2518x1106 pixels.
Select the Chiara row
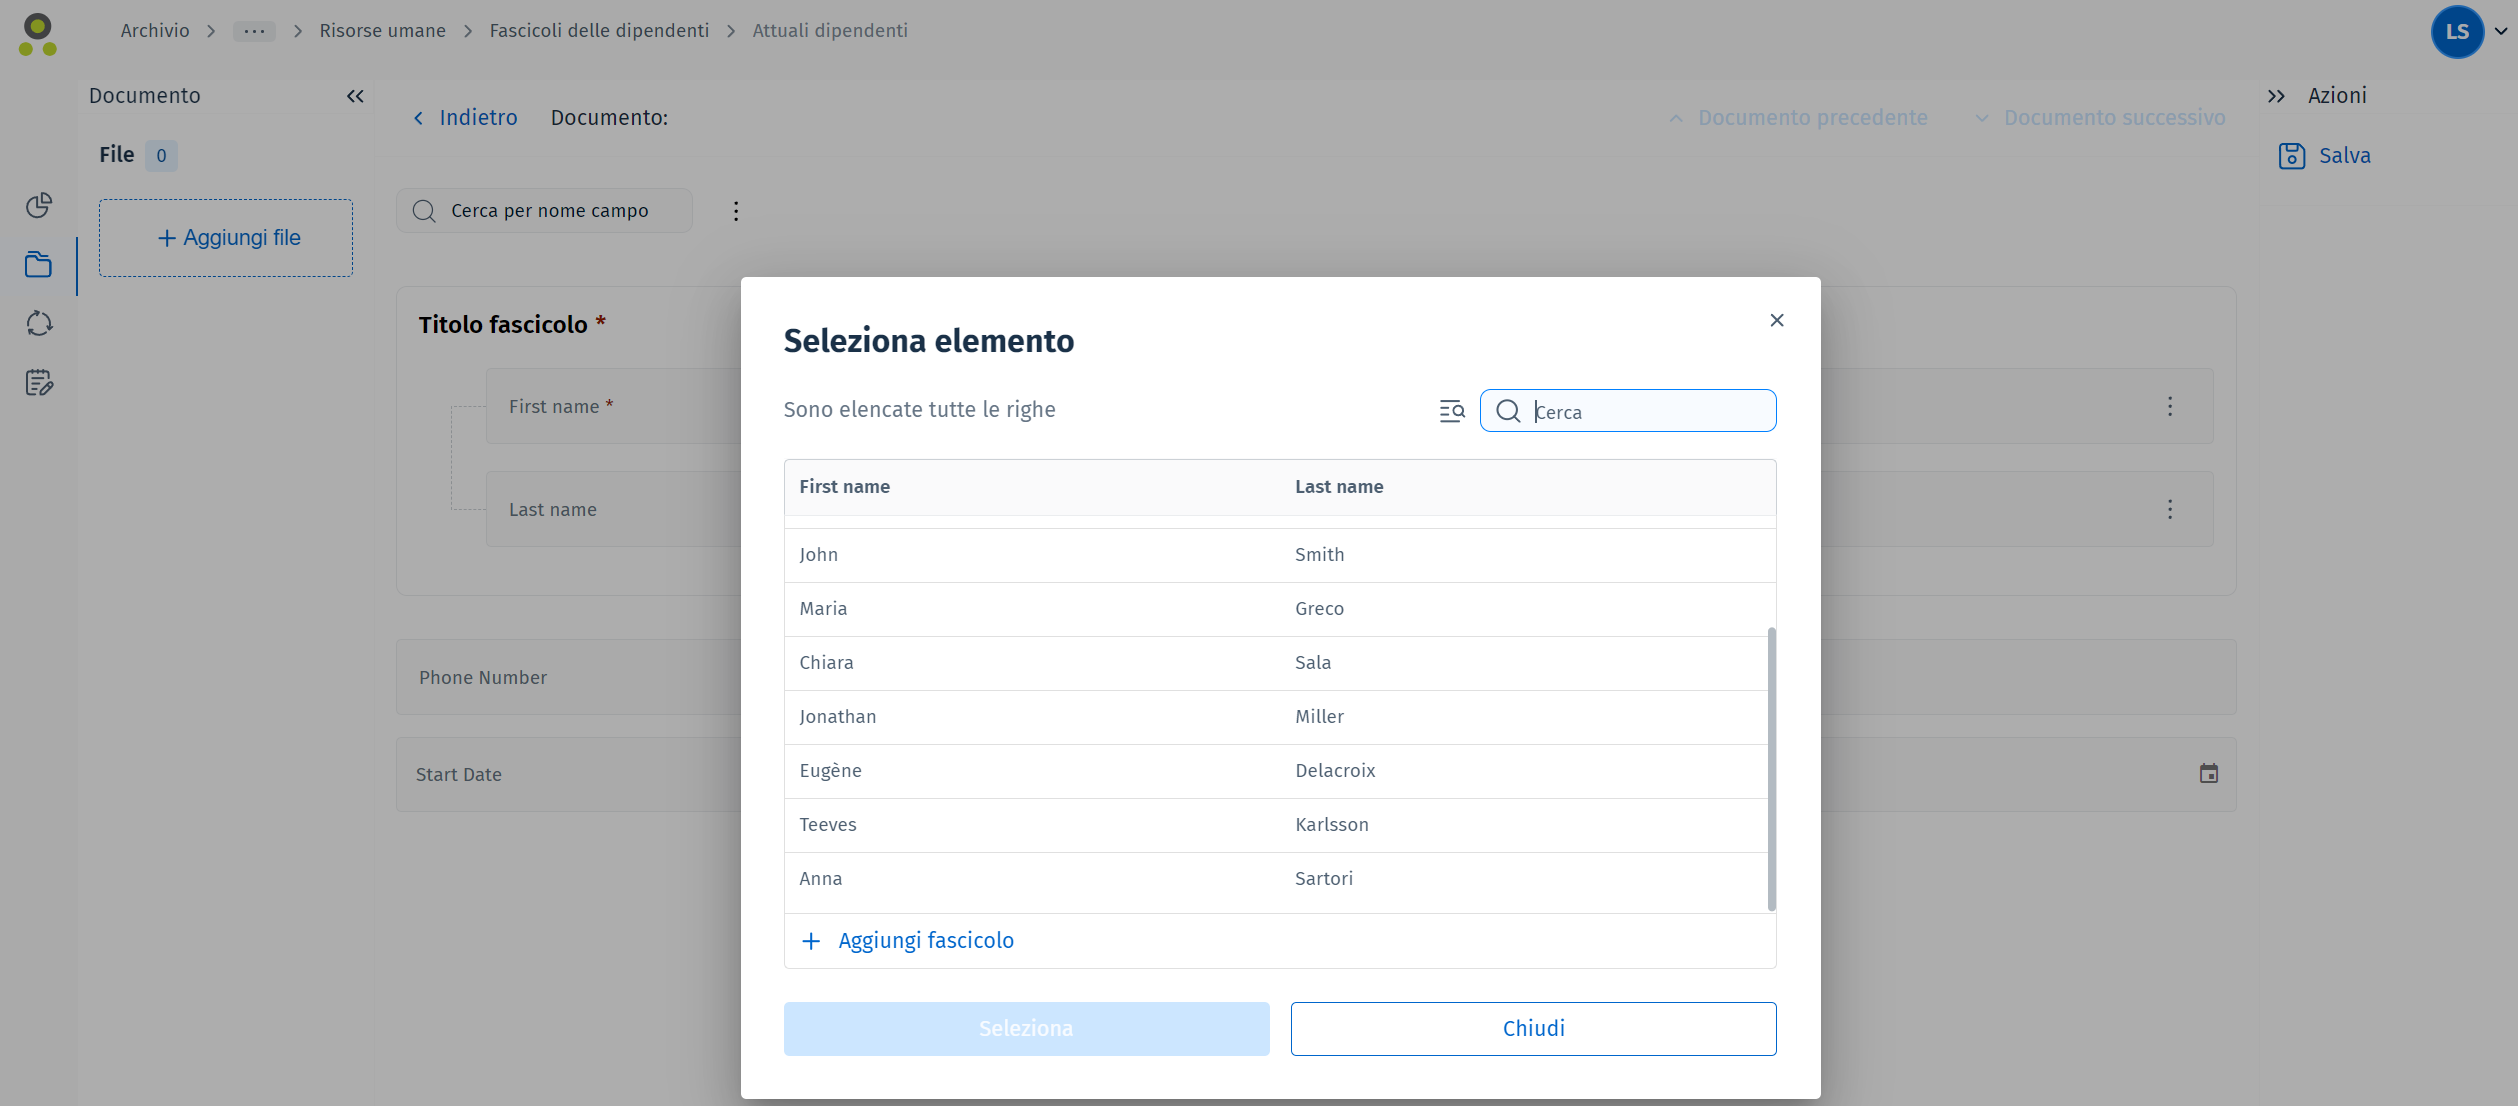tap(1276, 663)
